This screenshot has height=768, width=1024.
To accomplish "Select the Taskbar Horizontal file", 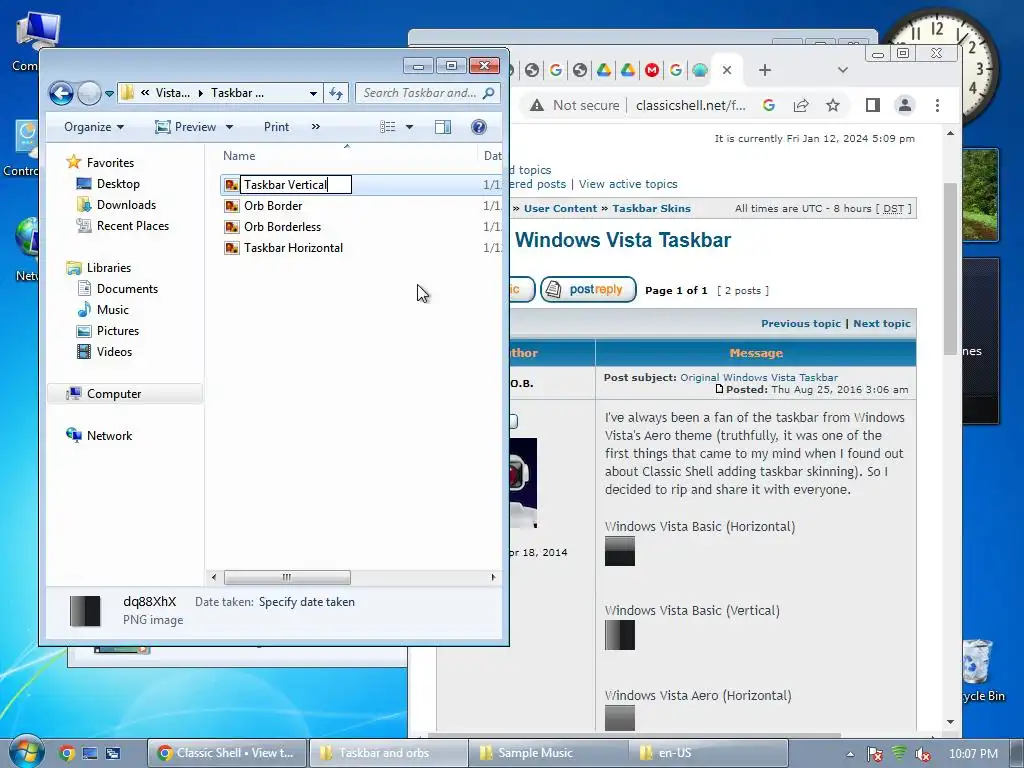I will tap(293, 248).
